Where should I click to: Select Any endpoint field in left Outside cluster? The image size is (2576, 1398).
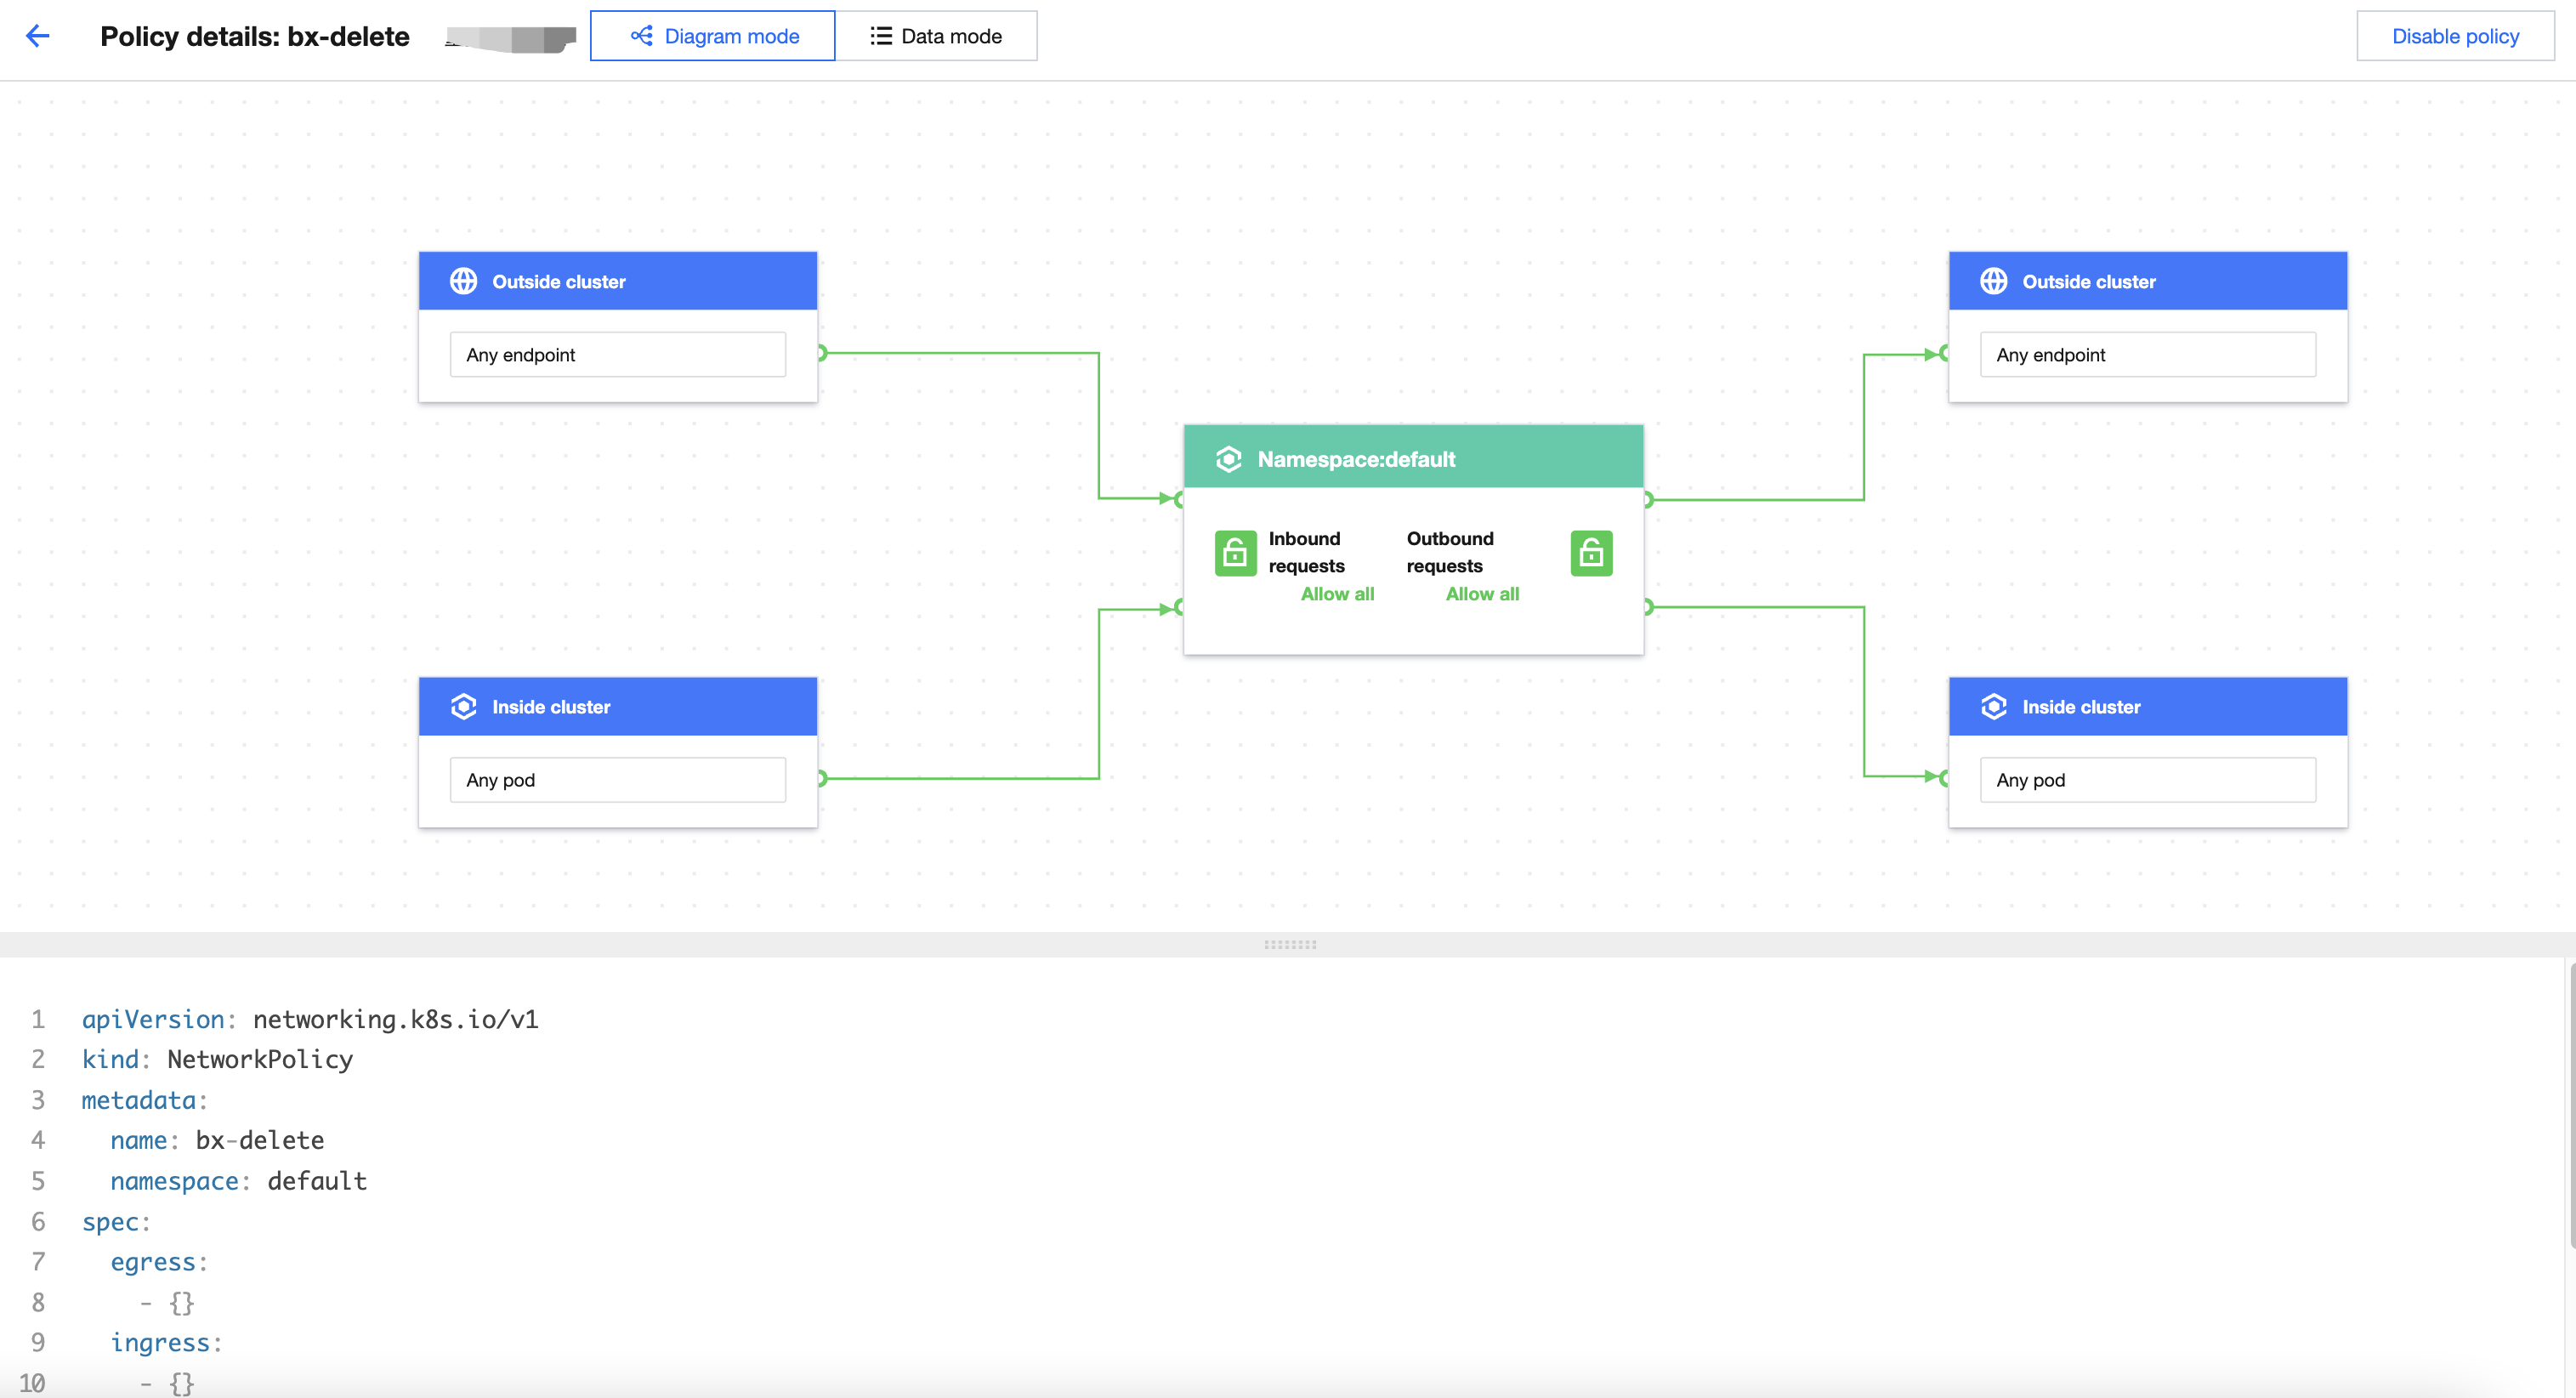tap(617, 355)
